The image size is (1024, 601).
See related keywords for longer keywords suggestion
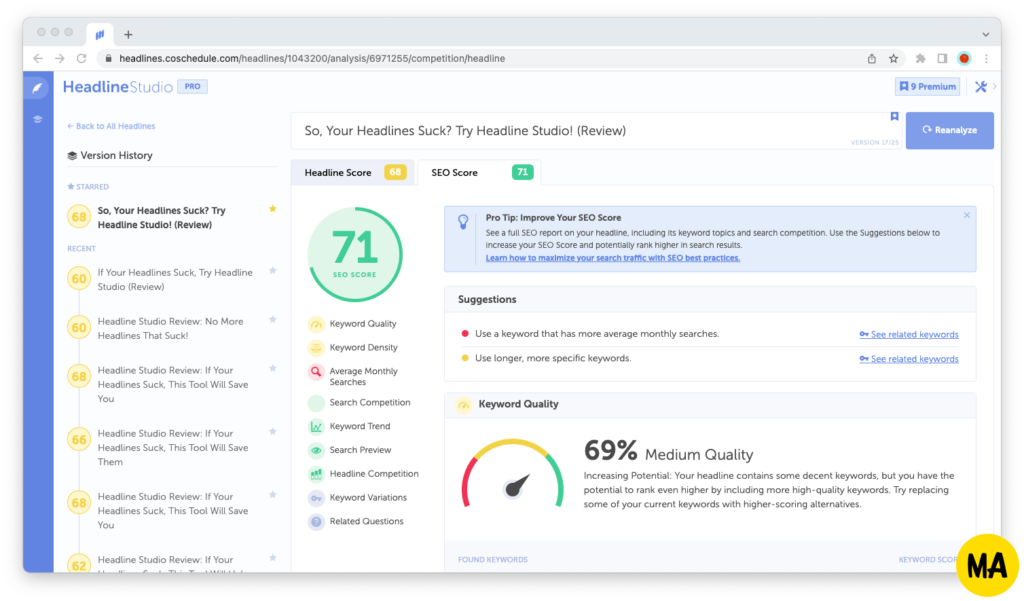coord(909,359)
